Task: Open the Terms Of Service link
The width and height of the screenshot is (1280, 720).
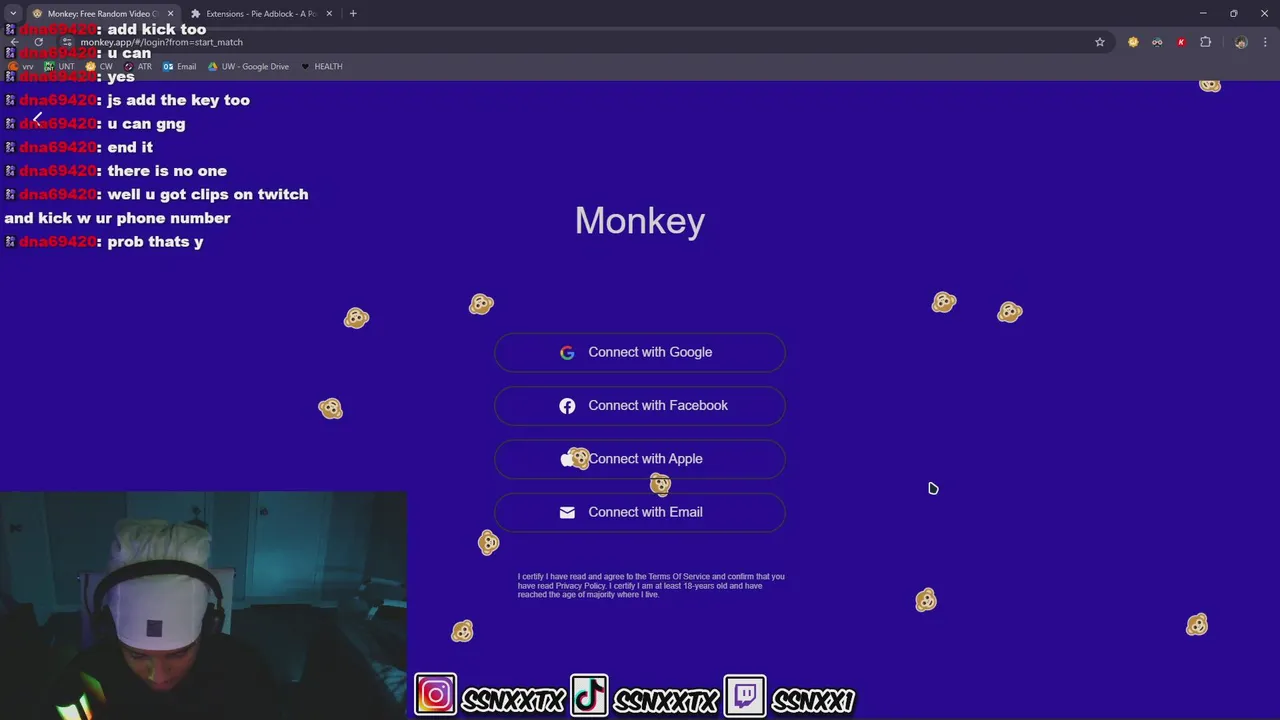Action: pyautogui.click(x=678, y=577)
